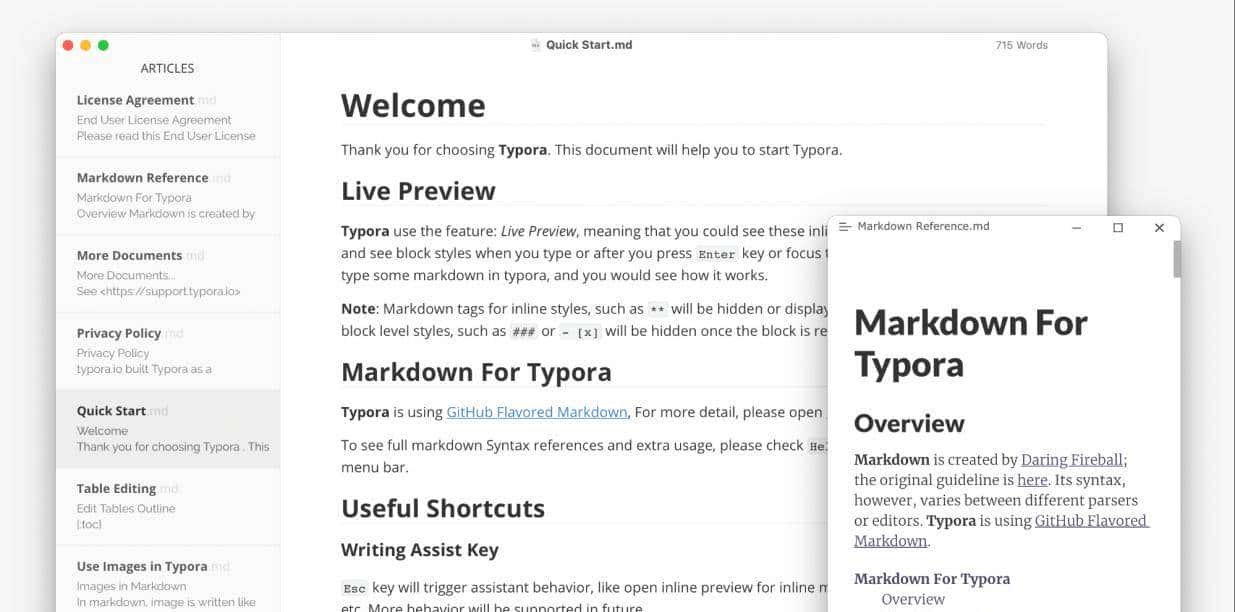
Task: Click the scrollbar in Markdown Reference window
Action: click(x=1177, y=258)
